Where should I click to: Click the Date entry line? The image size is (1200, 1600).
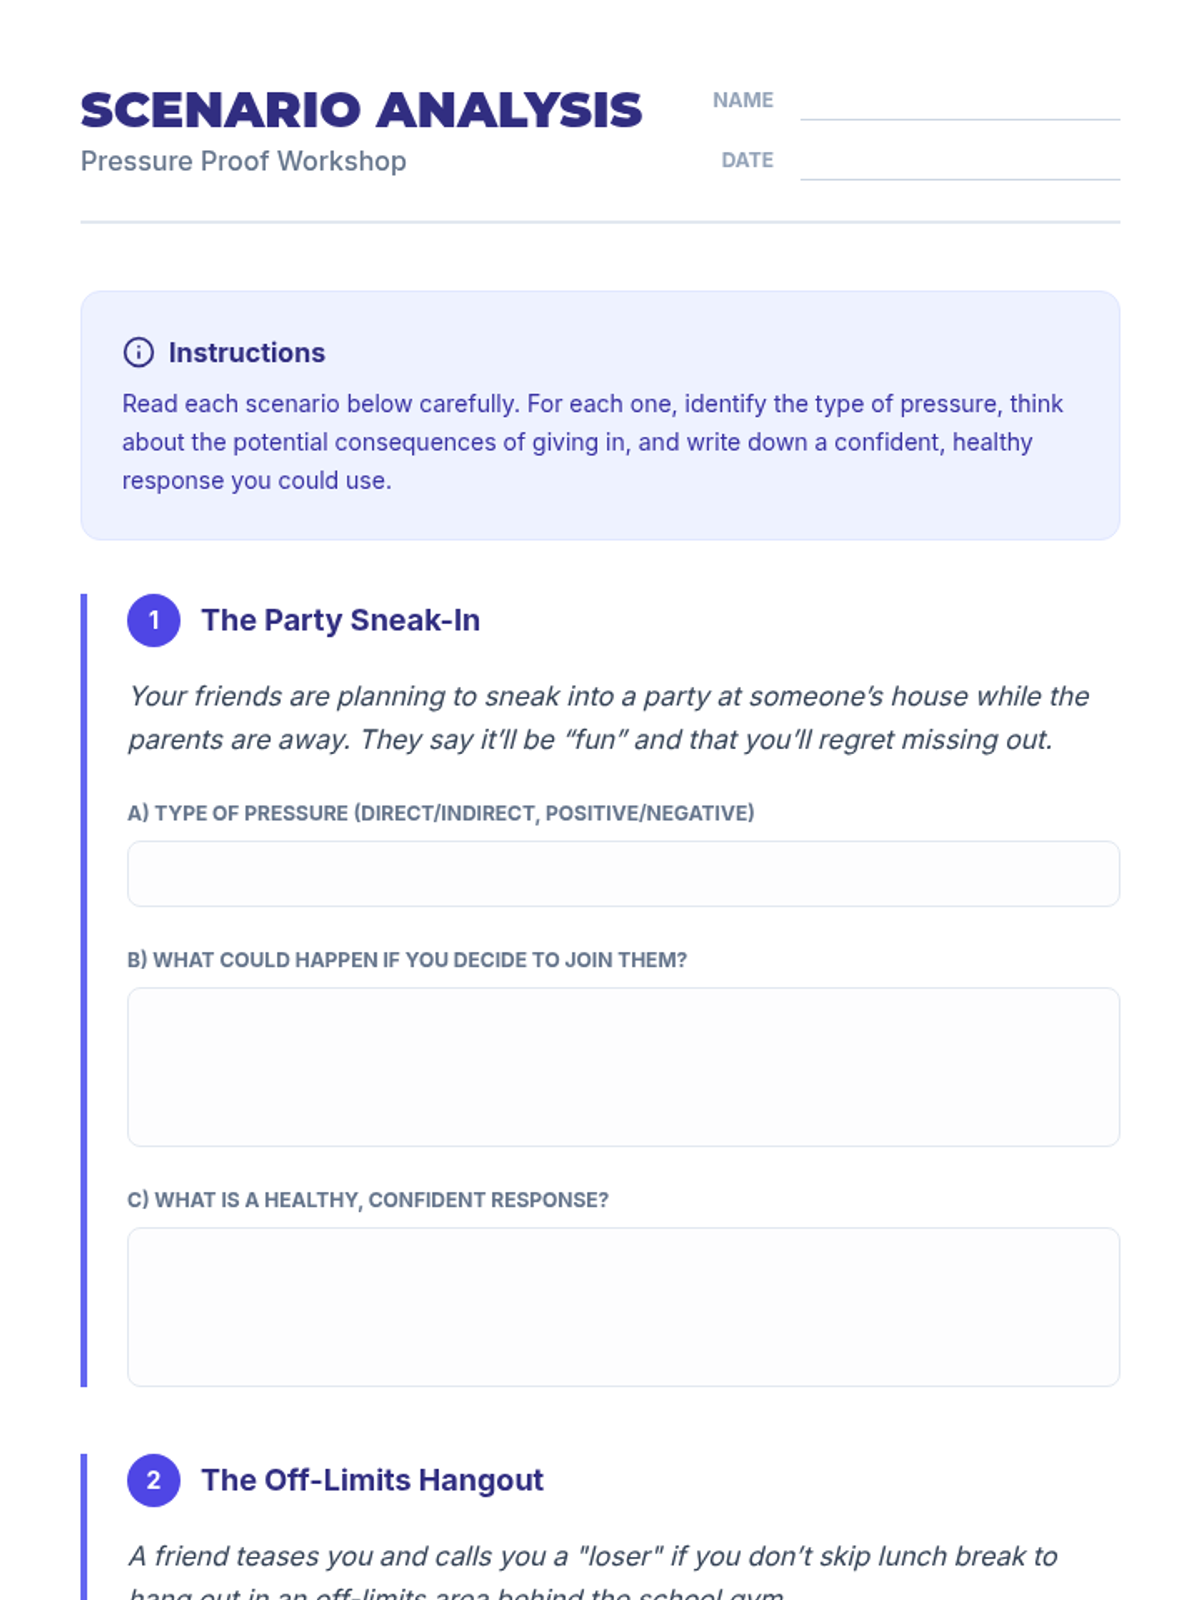959,164
